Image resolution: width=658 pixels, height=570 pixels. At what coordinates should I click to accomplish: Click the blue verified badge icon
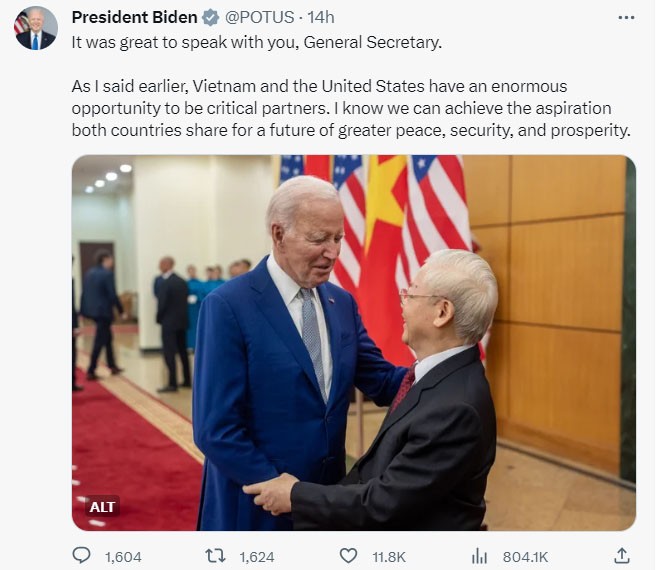[x=211, y=18]
